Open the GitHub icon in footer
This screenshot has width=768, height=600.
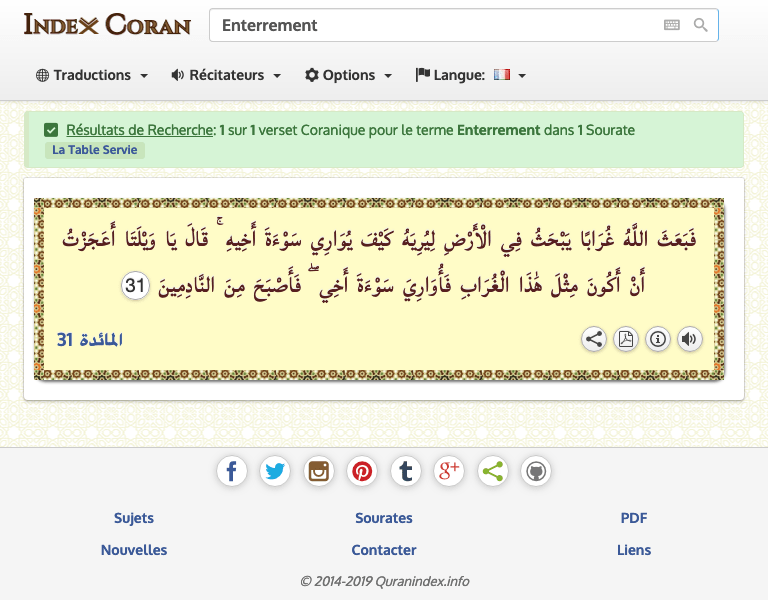tap(536, 471)
